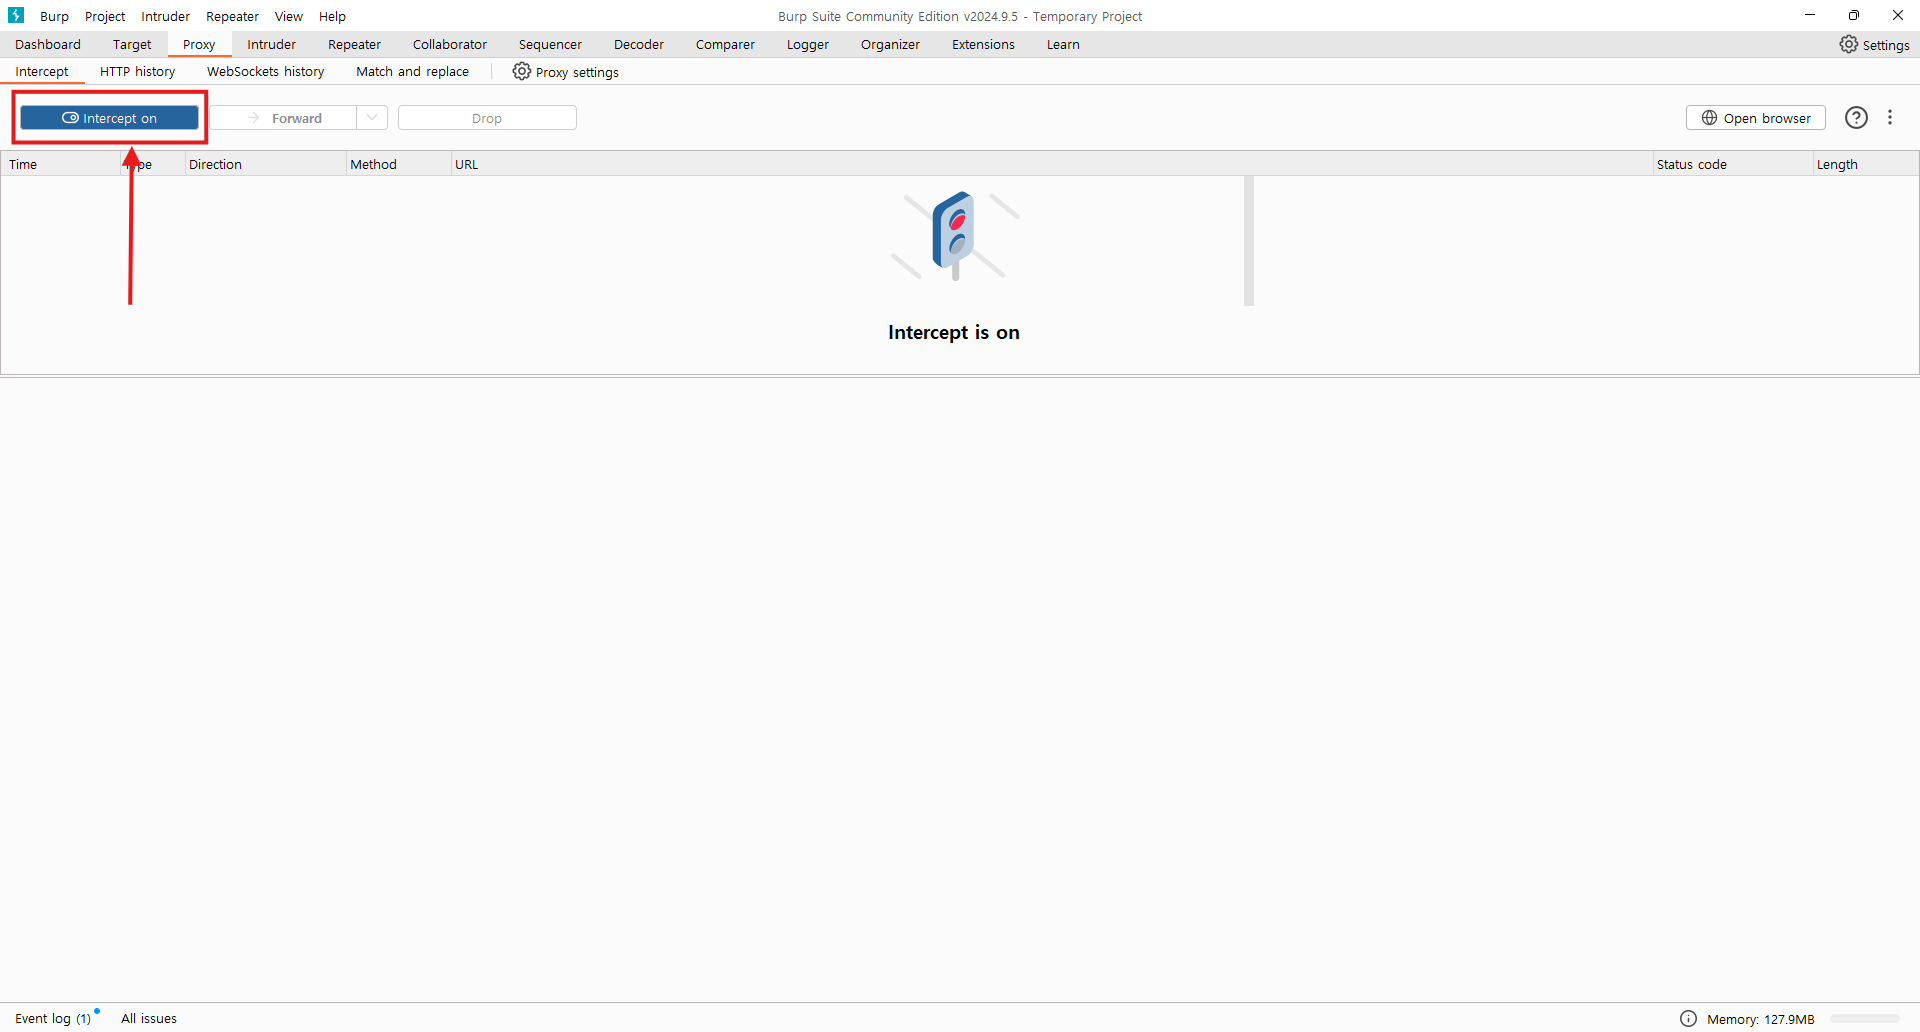Click the Forward button
The width and height of the screenshot is (1920, 1032).
coord(284,118)
